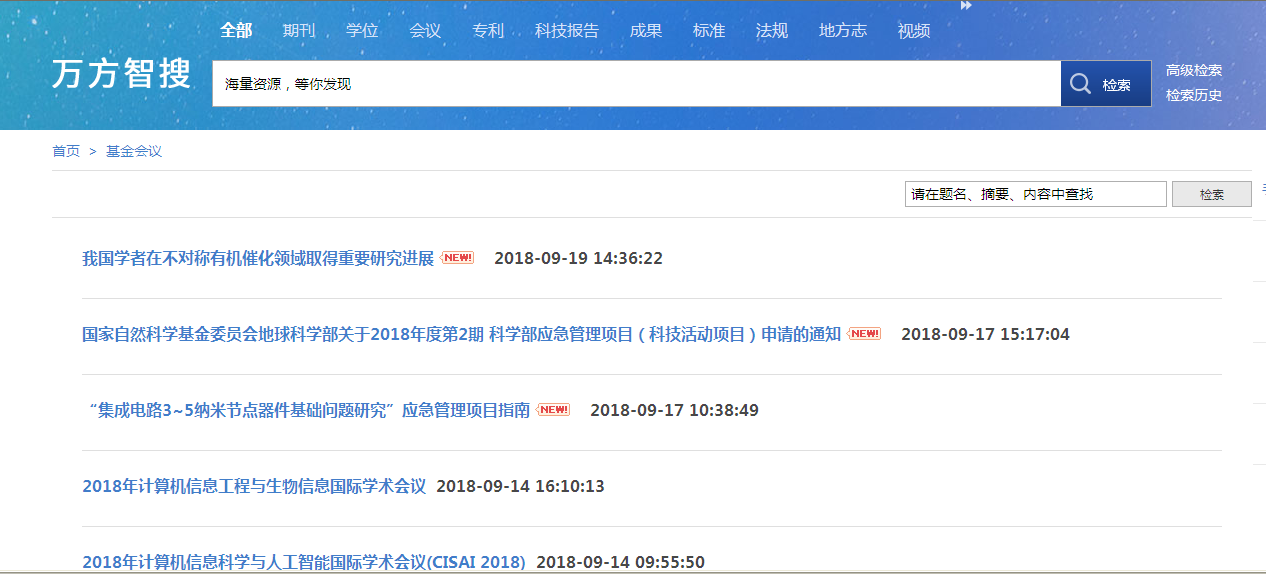This screenshot has height=574, width=1266.
Task: Open the 会议 category tab
Action: coord(425,31)
